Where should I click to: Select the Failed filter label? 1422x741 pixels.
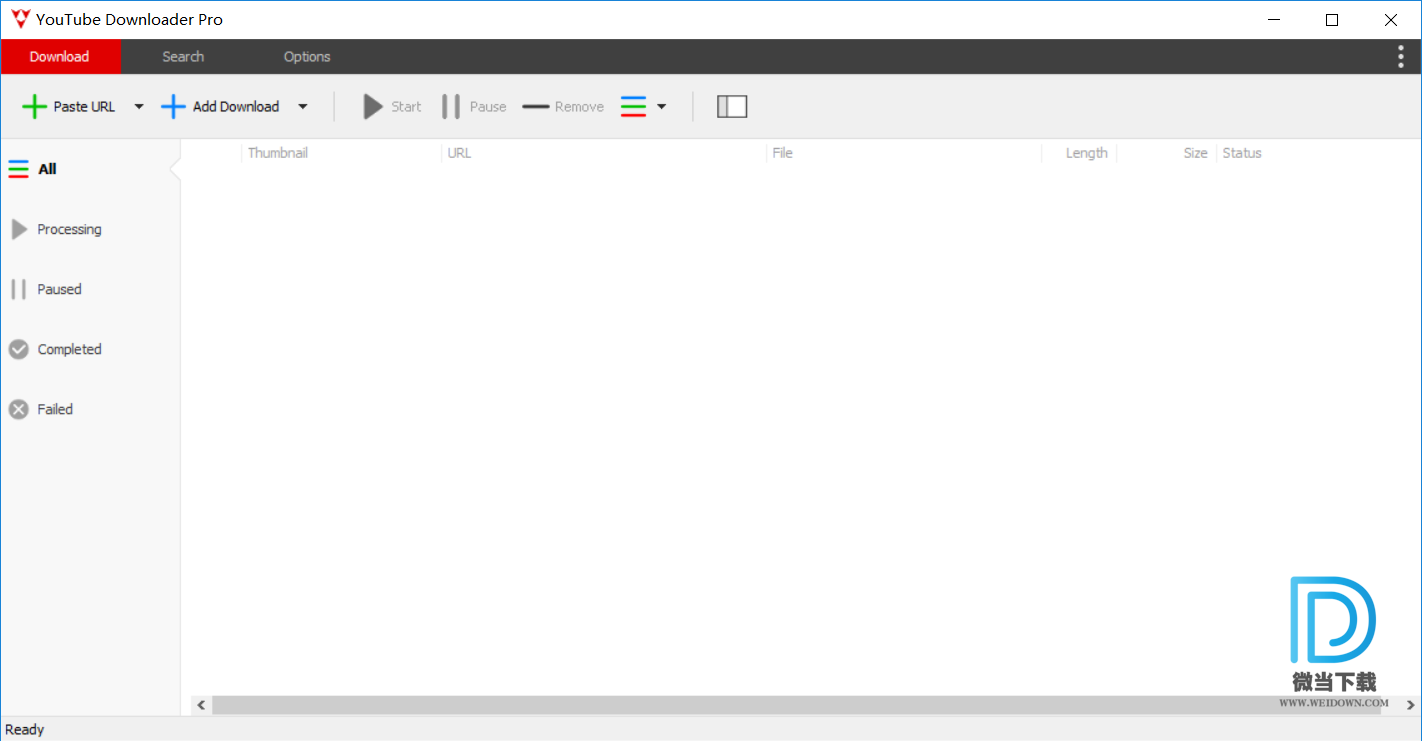(55, 409)
